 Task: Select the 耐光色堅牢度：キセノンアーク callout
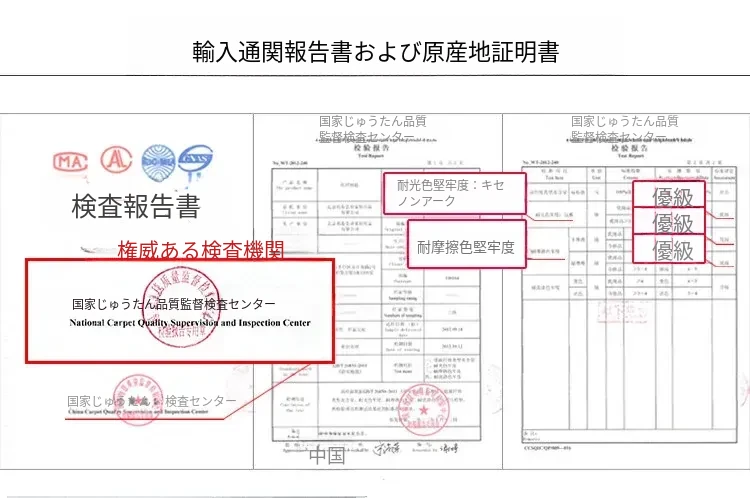(x=454, y=192)
